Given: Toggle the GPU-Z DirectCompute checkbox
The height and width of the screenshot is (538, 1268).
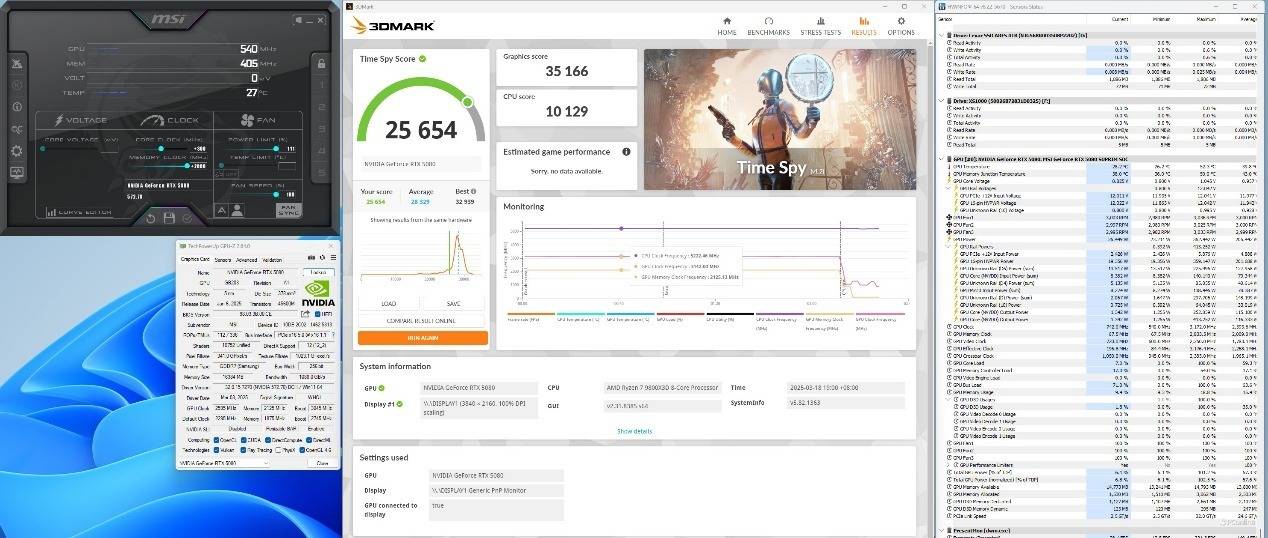Looking at the screenshot, I should tap(268, 440).
